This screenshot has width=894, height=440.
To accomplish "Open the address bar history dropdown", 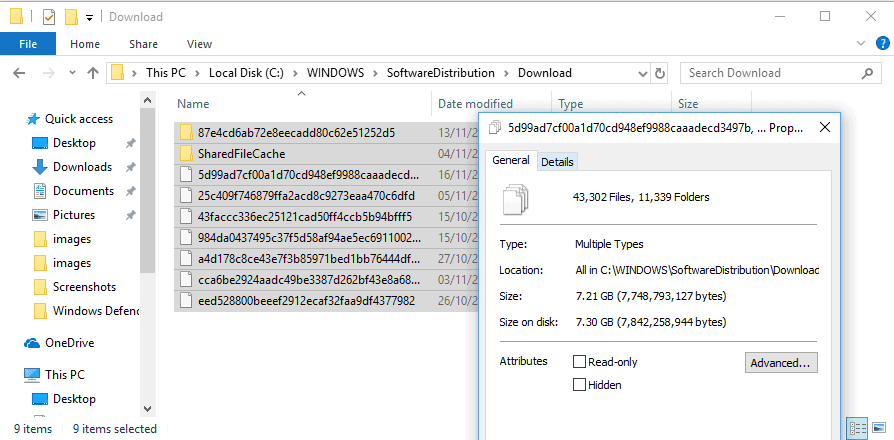I will click(643, 73).
